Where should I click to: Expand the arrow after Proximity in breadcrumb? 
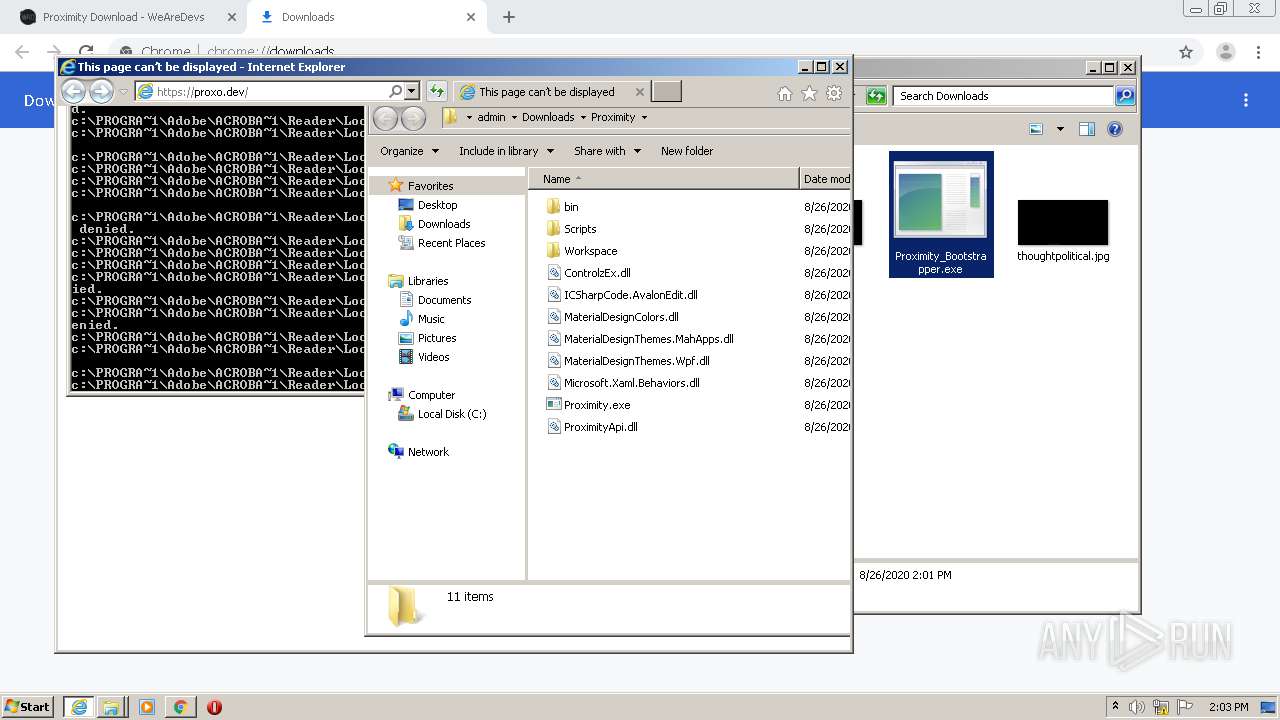(644, 118)
